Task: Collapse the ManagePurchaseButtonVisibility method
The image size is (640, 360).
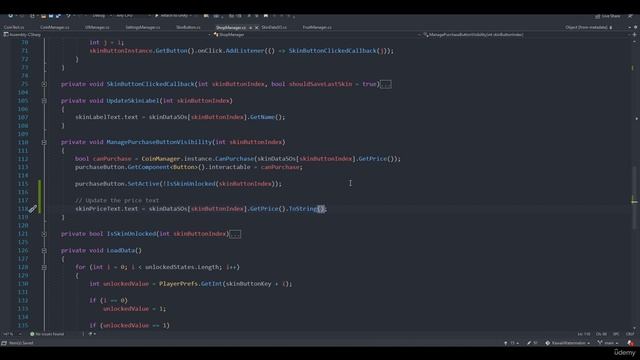Action: [x=44, y=142]
